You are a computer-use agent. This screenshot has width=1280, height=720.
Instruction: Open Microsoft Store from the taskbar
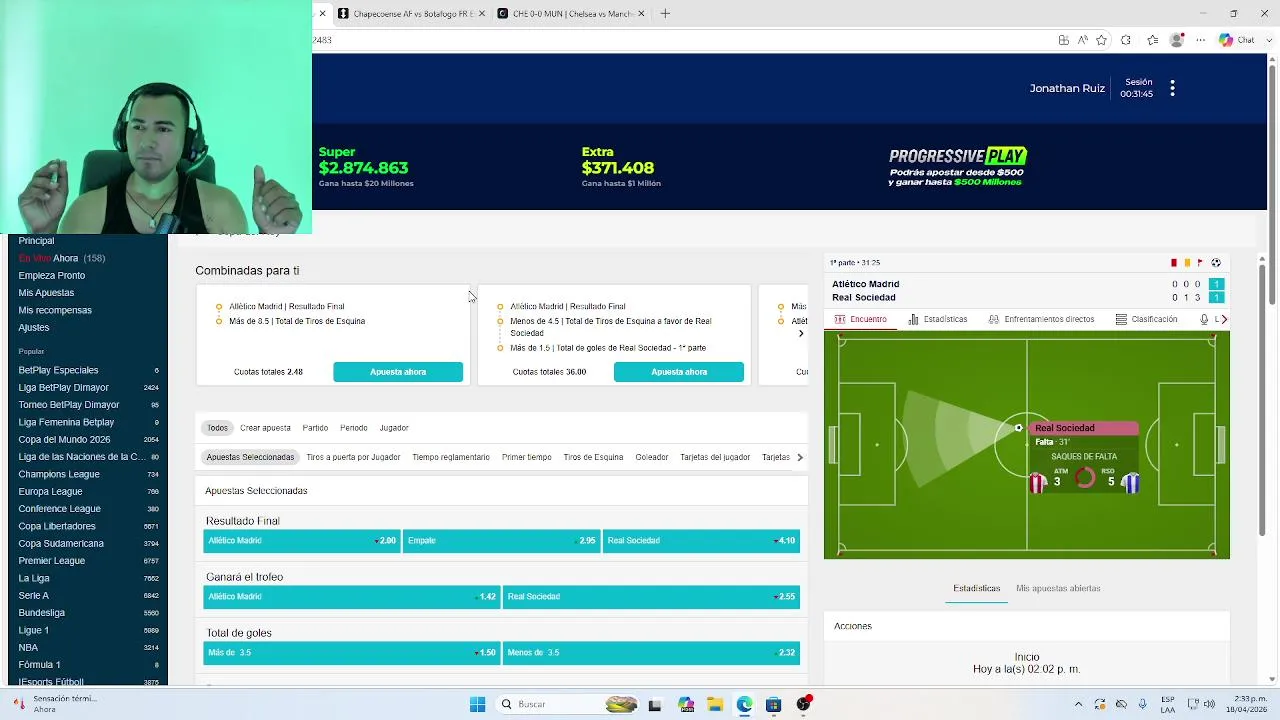[773, 704]
